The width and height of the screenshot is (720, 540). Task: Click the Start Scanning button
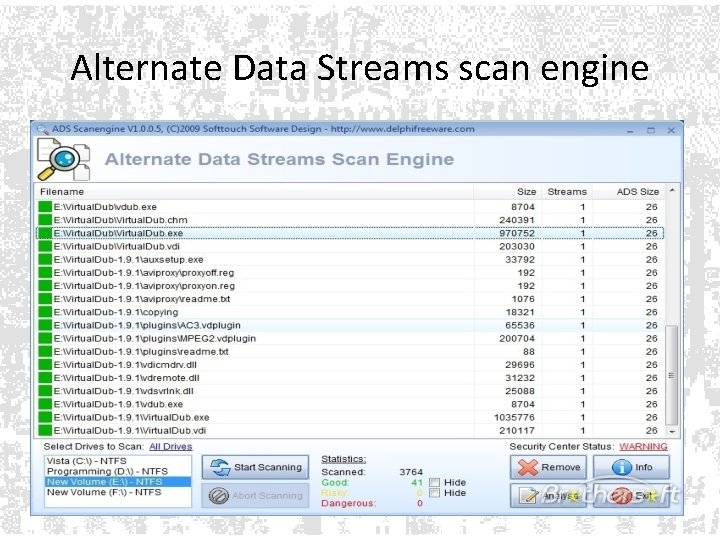point(255,467)
